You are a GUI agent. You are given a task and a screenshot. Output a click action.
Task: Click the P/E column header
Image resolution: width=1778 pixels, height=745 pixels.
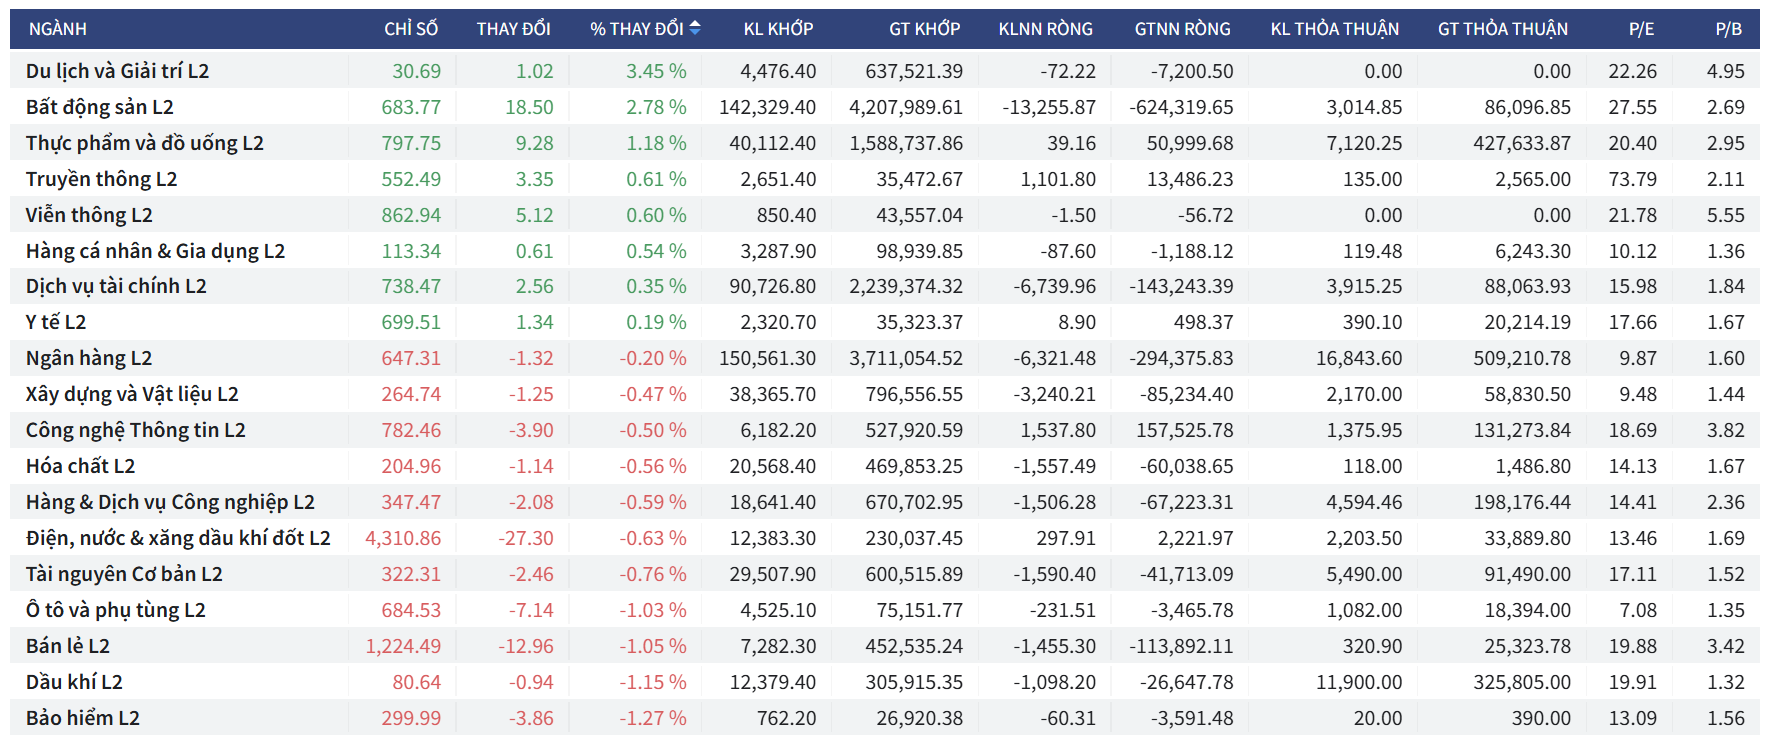click(1641, 29)
